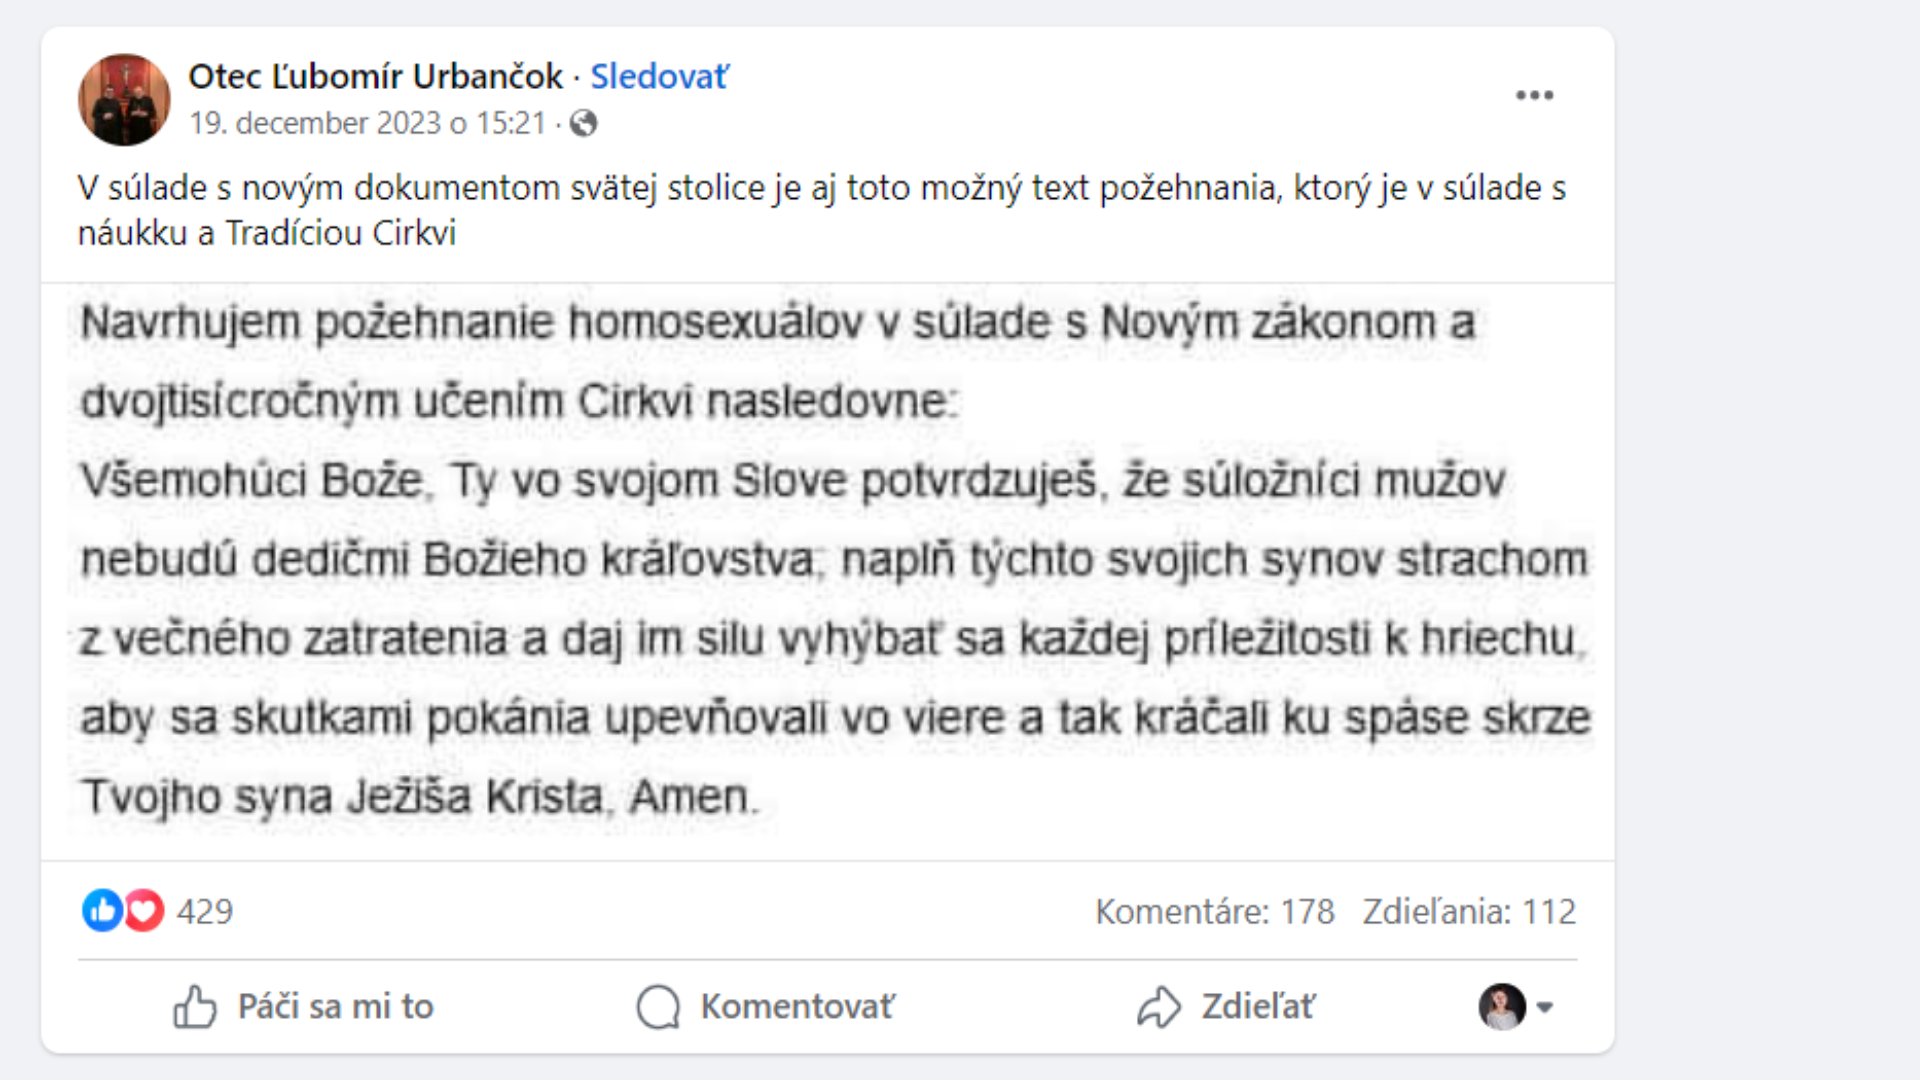The height and width of the screenshot is (1080, 1920).
Task: Click the small commenter avatar near Zdieľať
Action: click(1502, 1006)
